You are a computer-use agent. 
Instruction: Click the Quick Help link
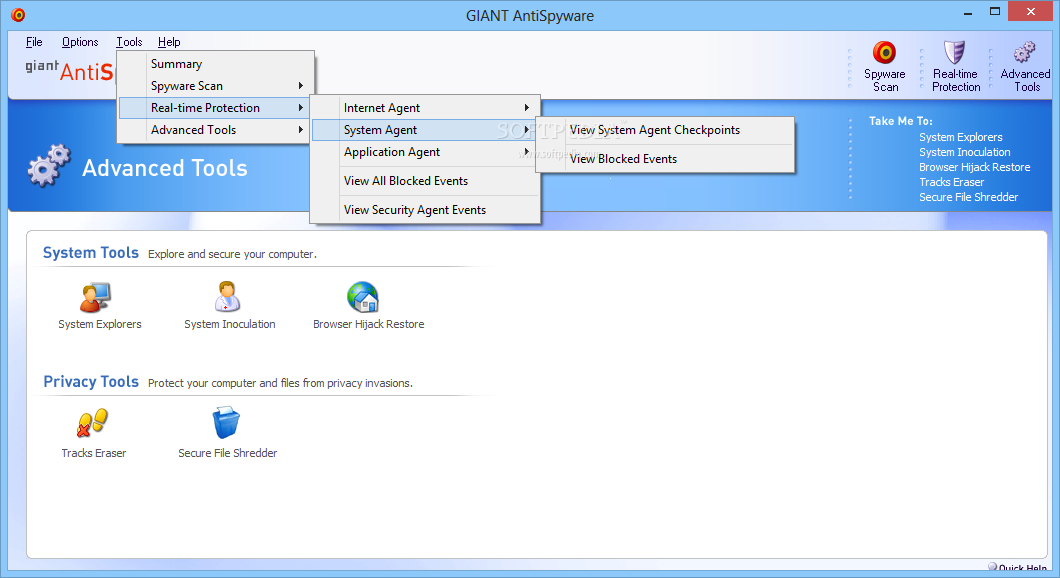click(1017, 568)
